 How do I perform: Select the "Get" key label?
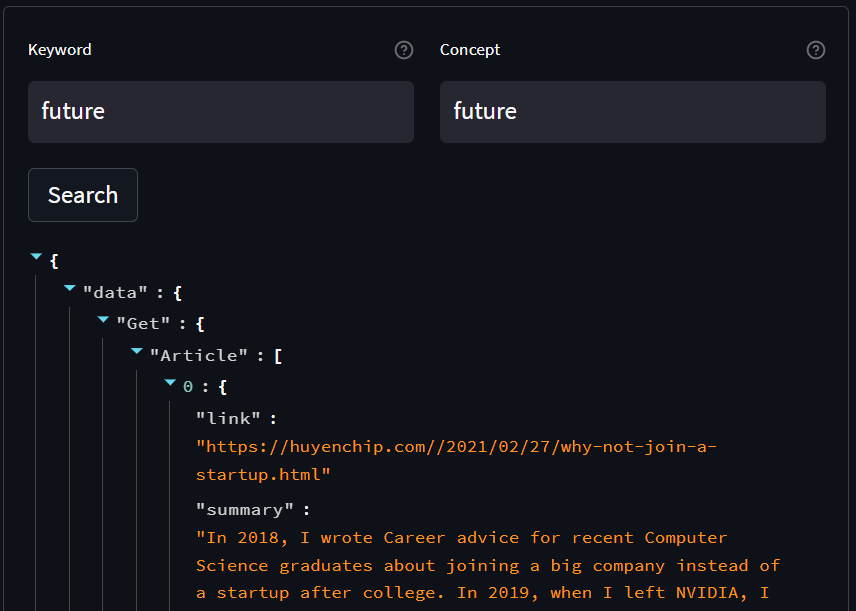pyautogui.click(x=143, y=324)
